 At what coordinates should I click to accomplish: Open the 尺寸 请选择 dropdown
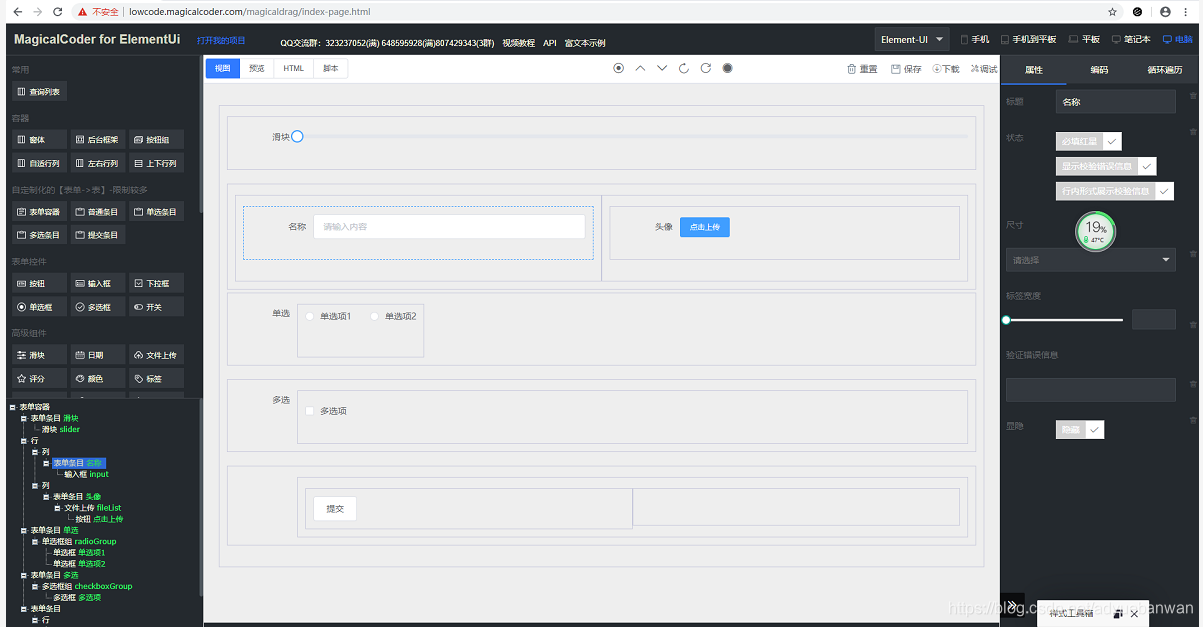(x=1091, y=260)
